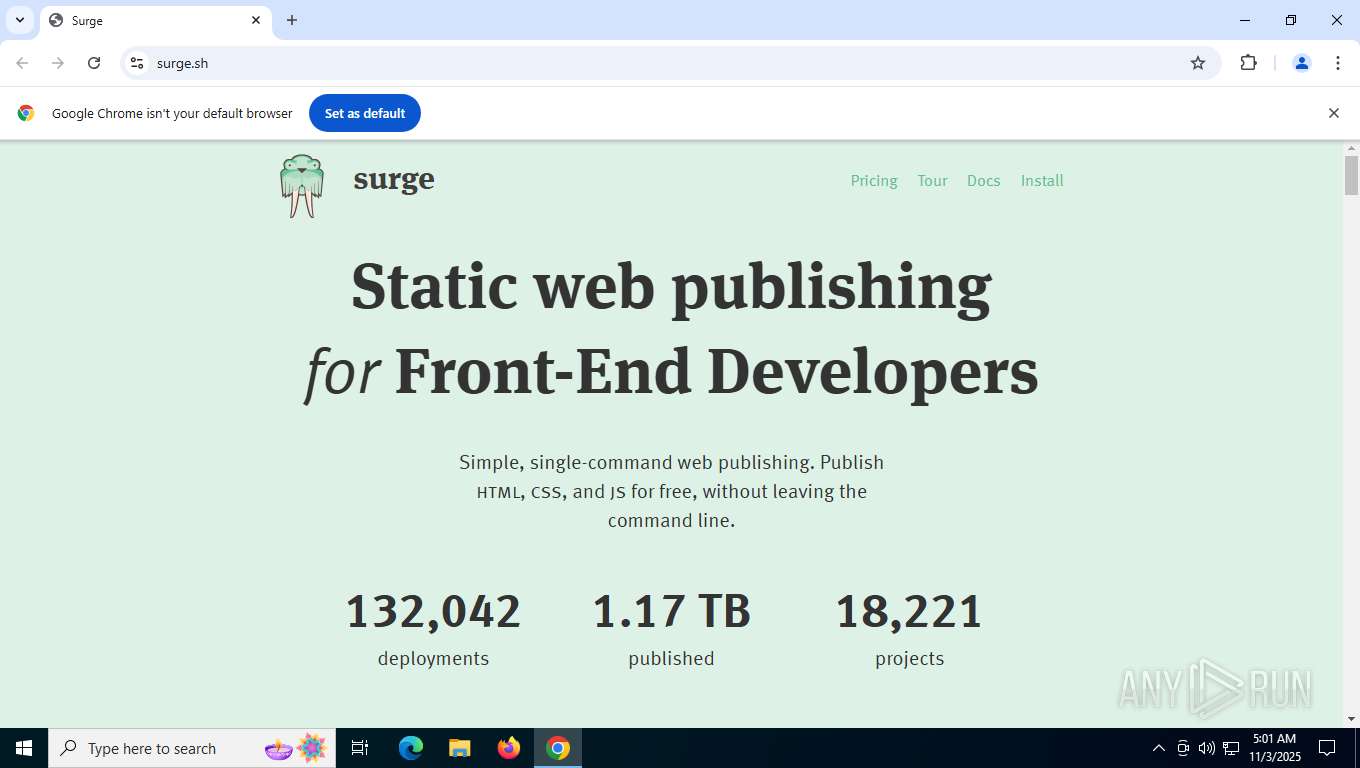Click the Static web publishing headline

click(671, 286)
